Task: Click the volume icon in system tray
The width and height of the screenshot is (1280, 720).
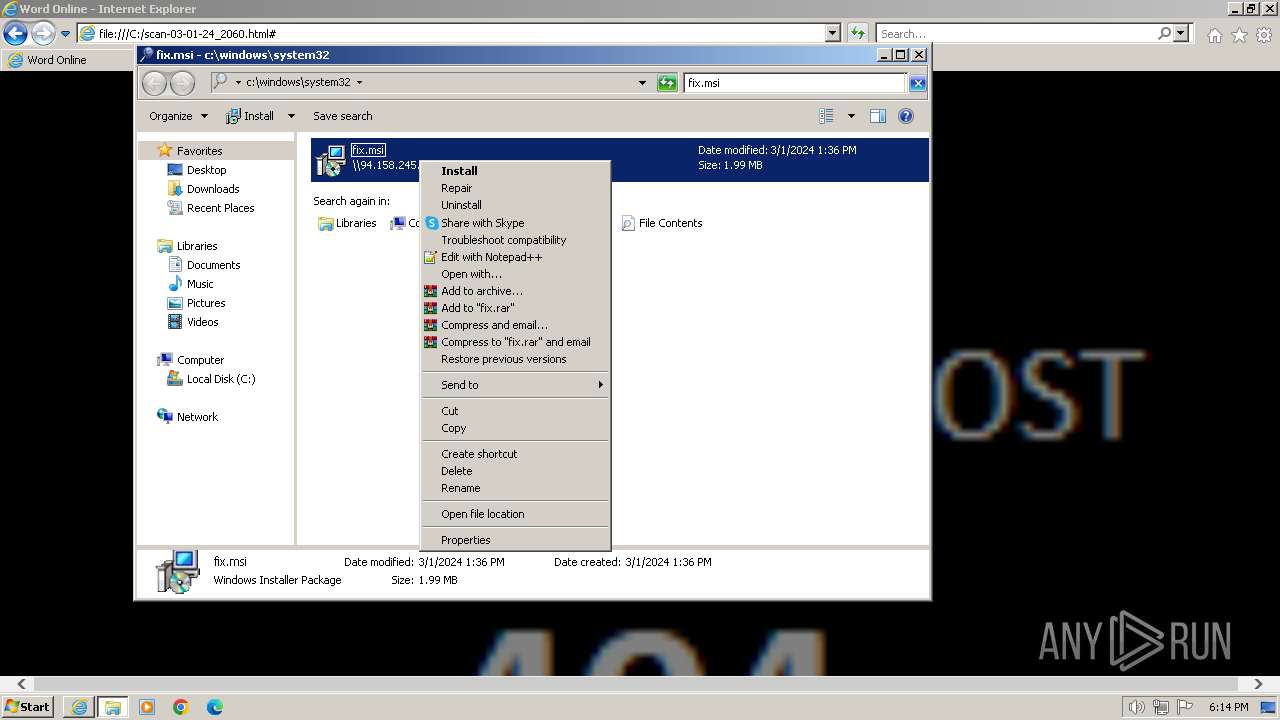Action: 1136,707
